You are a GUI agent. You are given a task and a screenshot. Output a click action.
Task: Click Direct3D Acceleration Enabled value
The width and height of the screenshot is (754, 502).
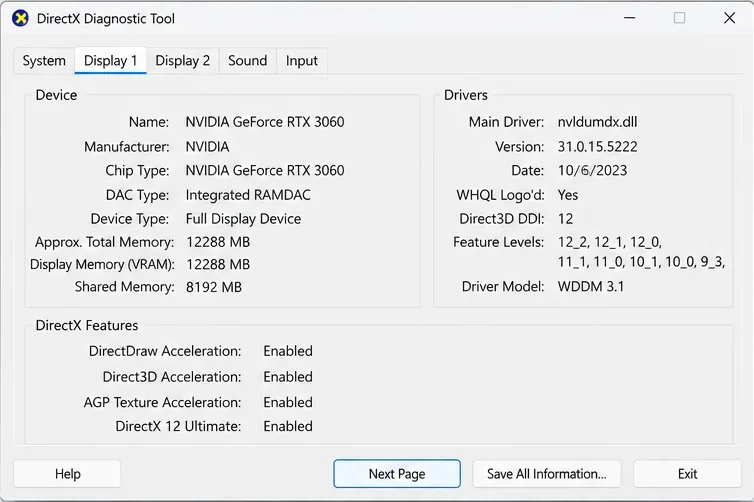tap(288, 376)
